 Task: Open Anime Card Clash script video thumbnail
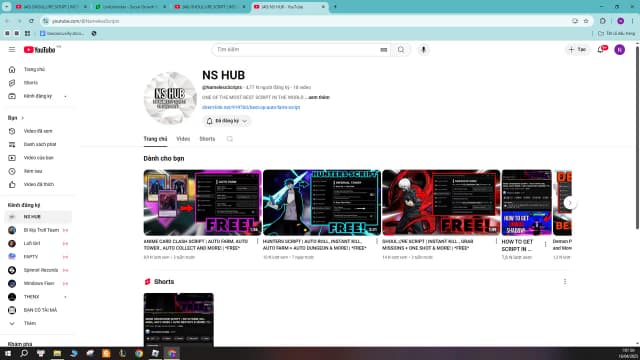point(202,203)
